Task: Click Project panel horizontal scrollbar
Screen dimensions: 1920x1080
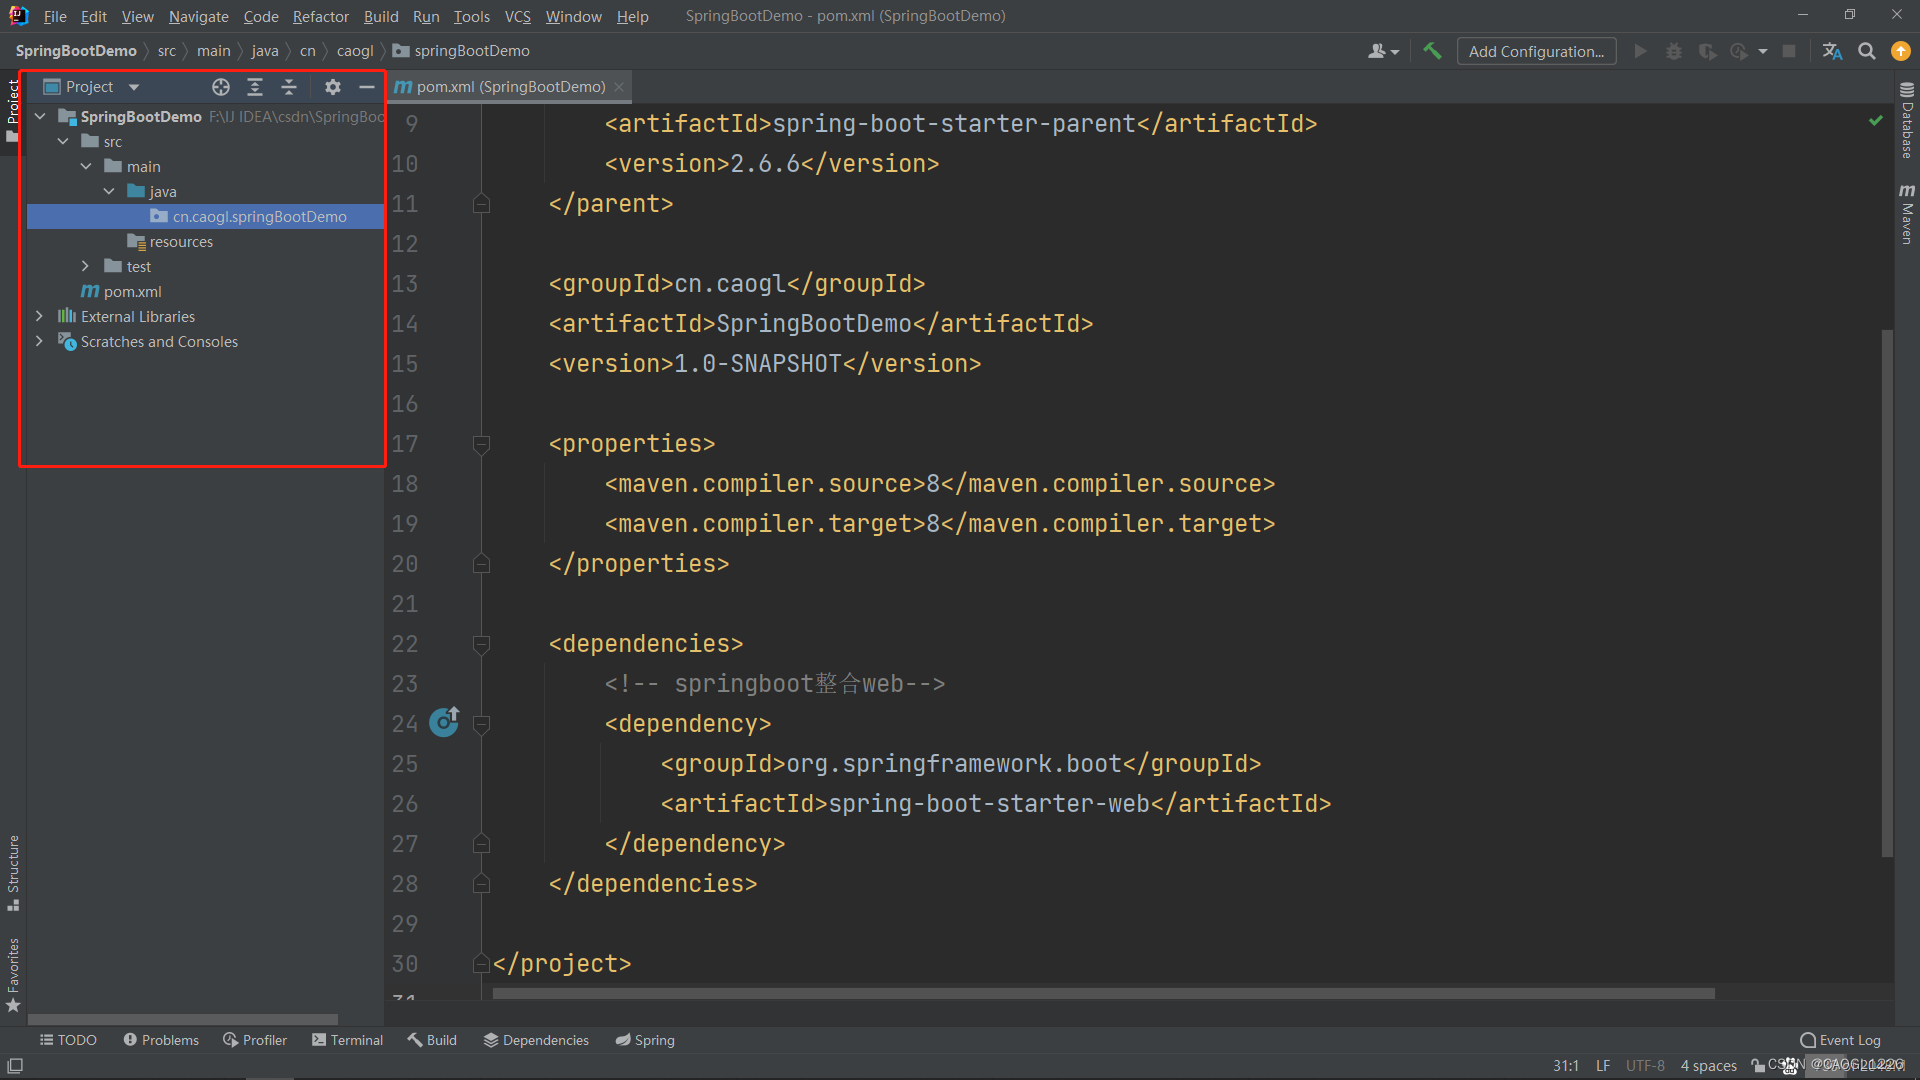Action: pos(183,1019)
